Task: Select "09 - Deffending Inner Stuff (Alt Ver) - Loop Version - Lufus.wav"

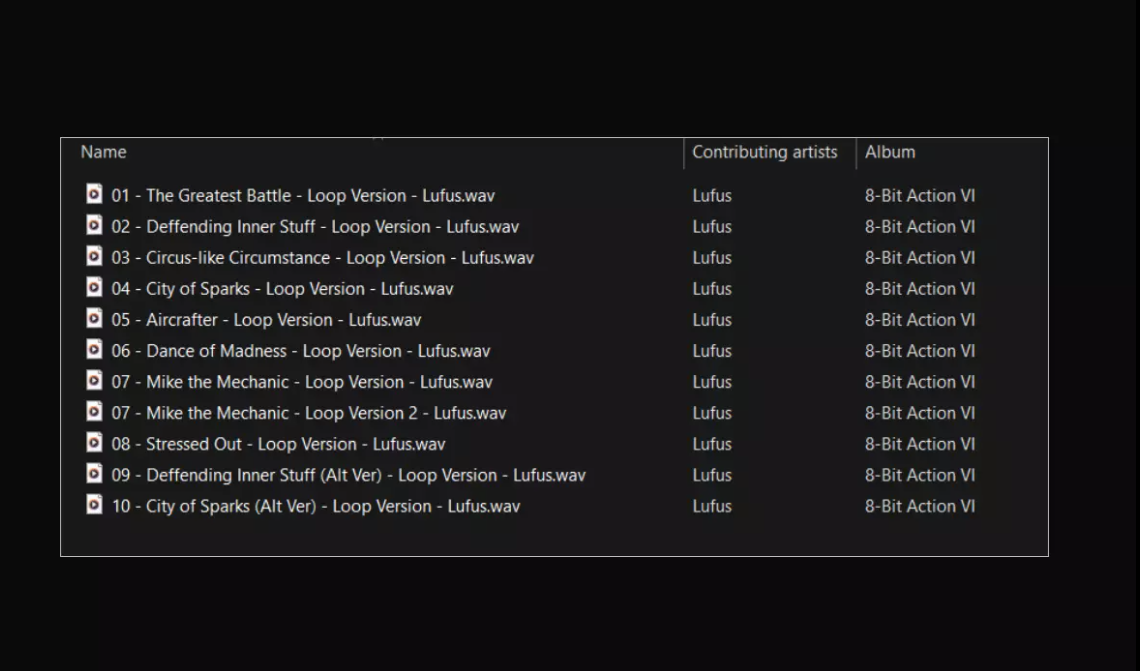Action: click(348, 475)
